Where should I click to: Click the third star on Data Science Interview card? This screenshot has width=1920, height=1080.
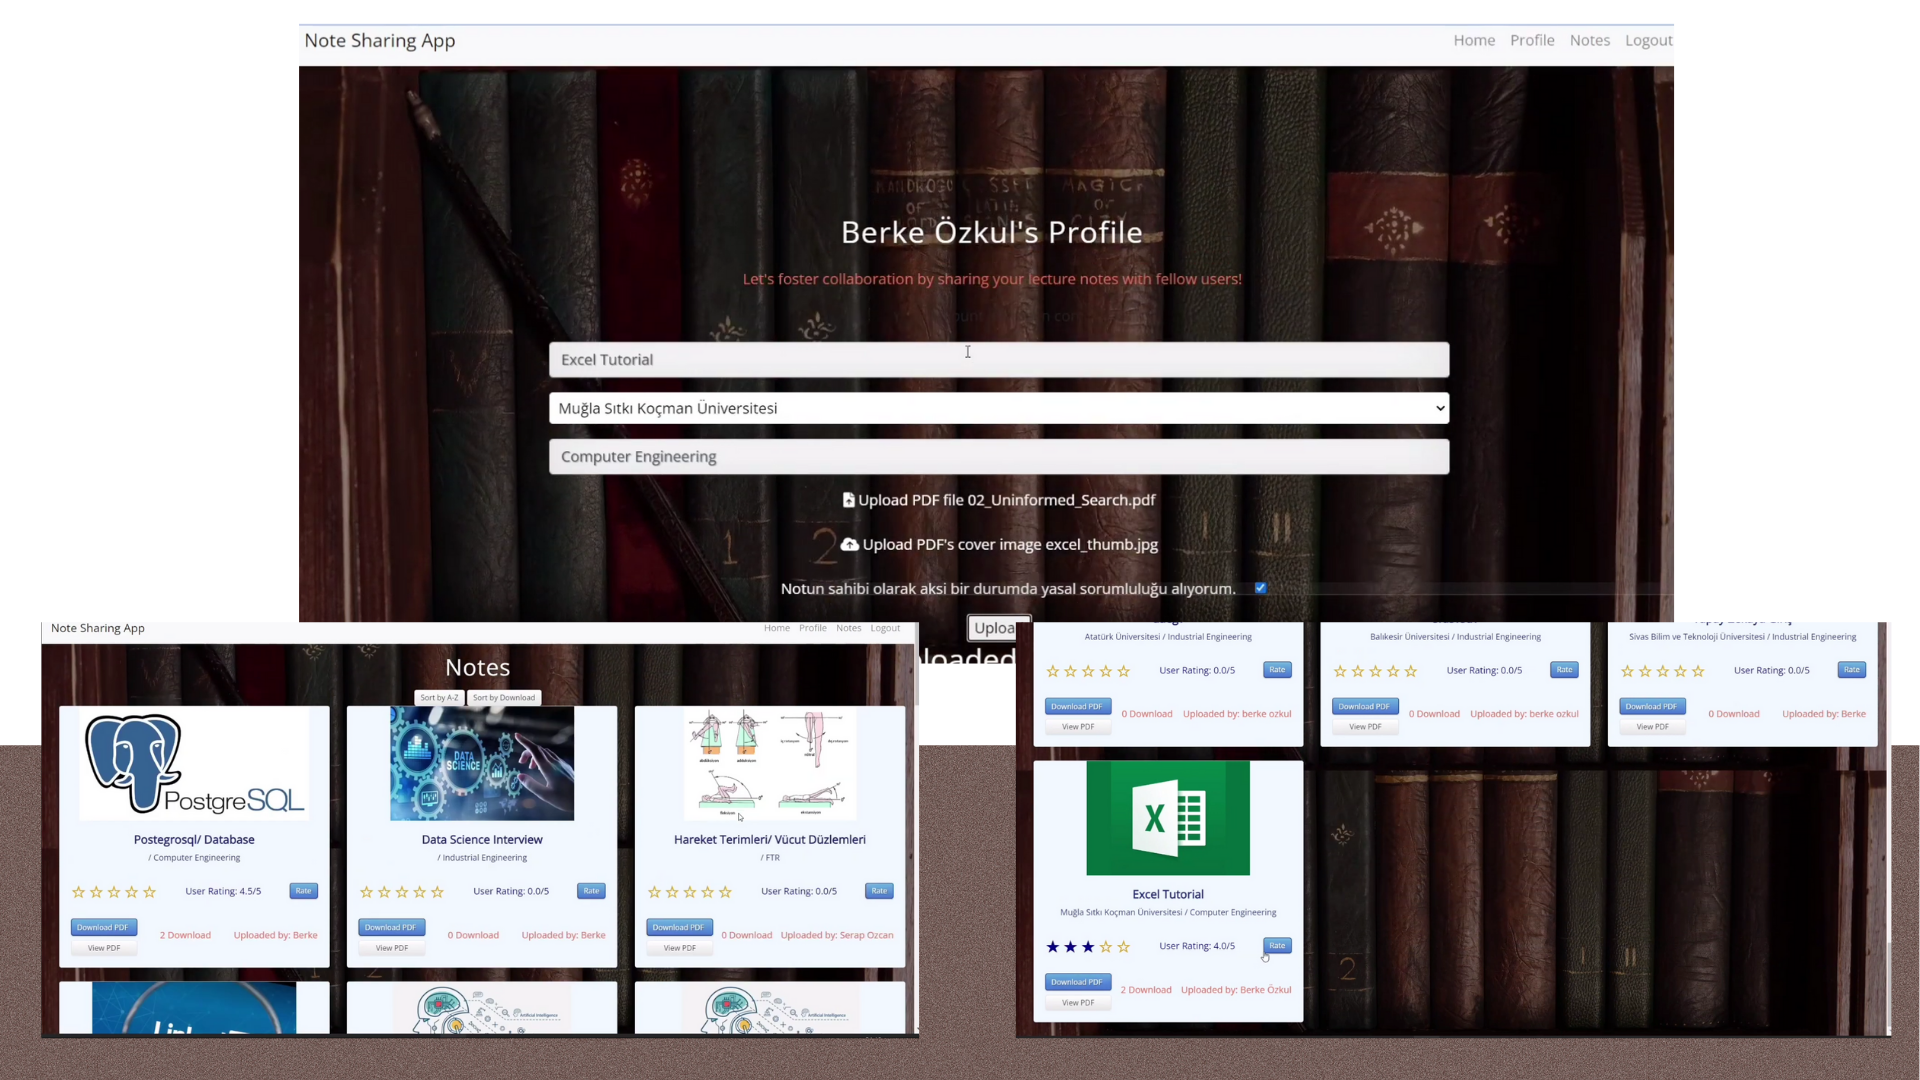click(402, 892)
